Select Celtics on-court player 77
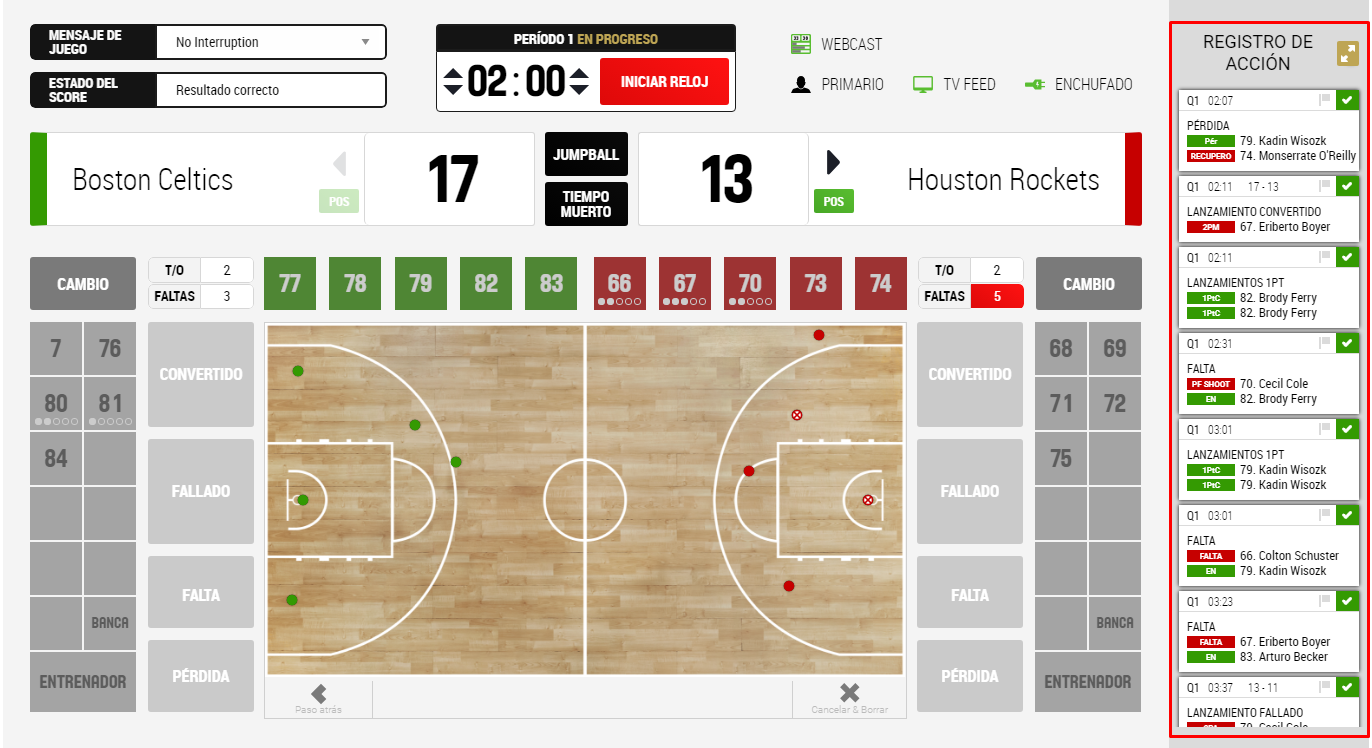 [290, 284]
